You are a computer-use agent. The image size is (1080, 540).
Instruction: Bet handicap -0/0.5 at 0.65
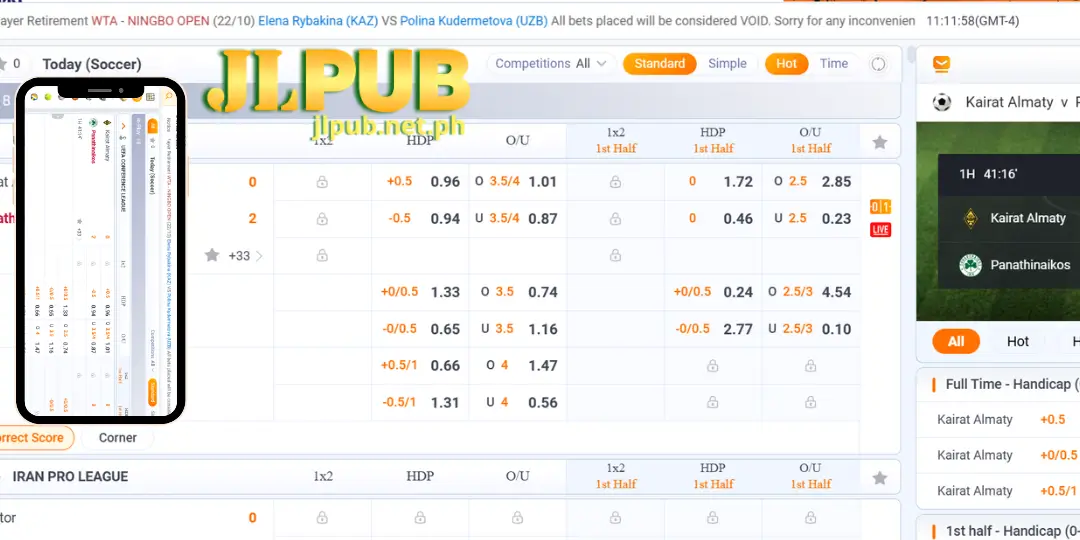point(421,329)
